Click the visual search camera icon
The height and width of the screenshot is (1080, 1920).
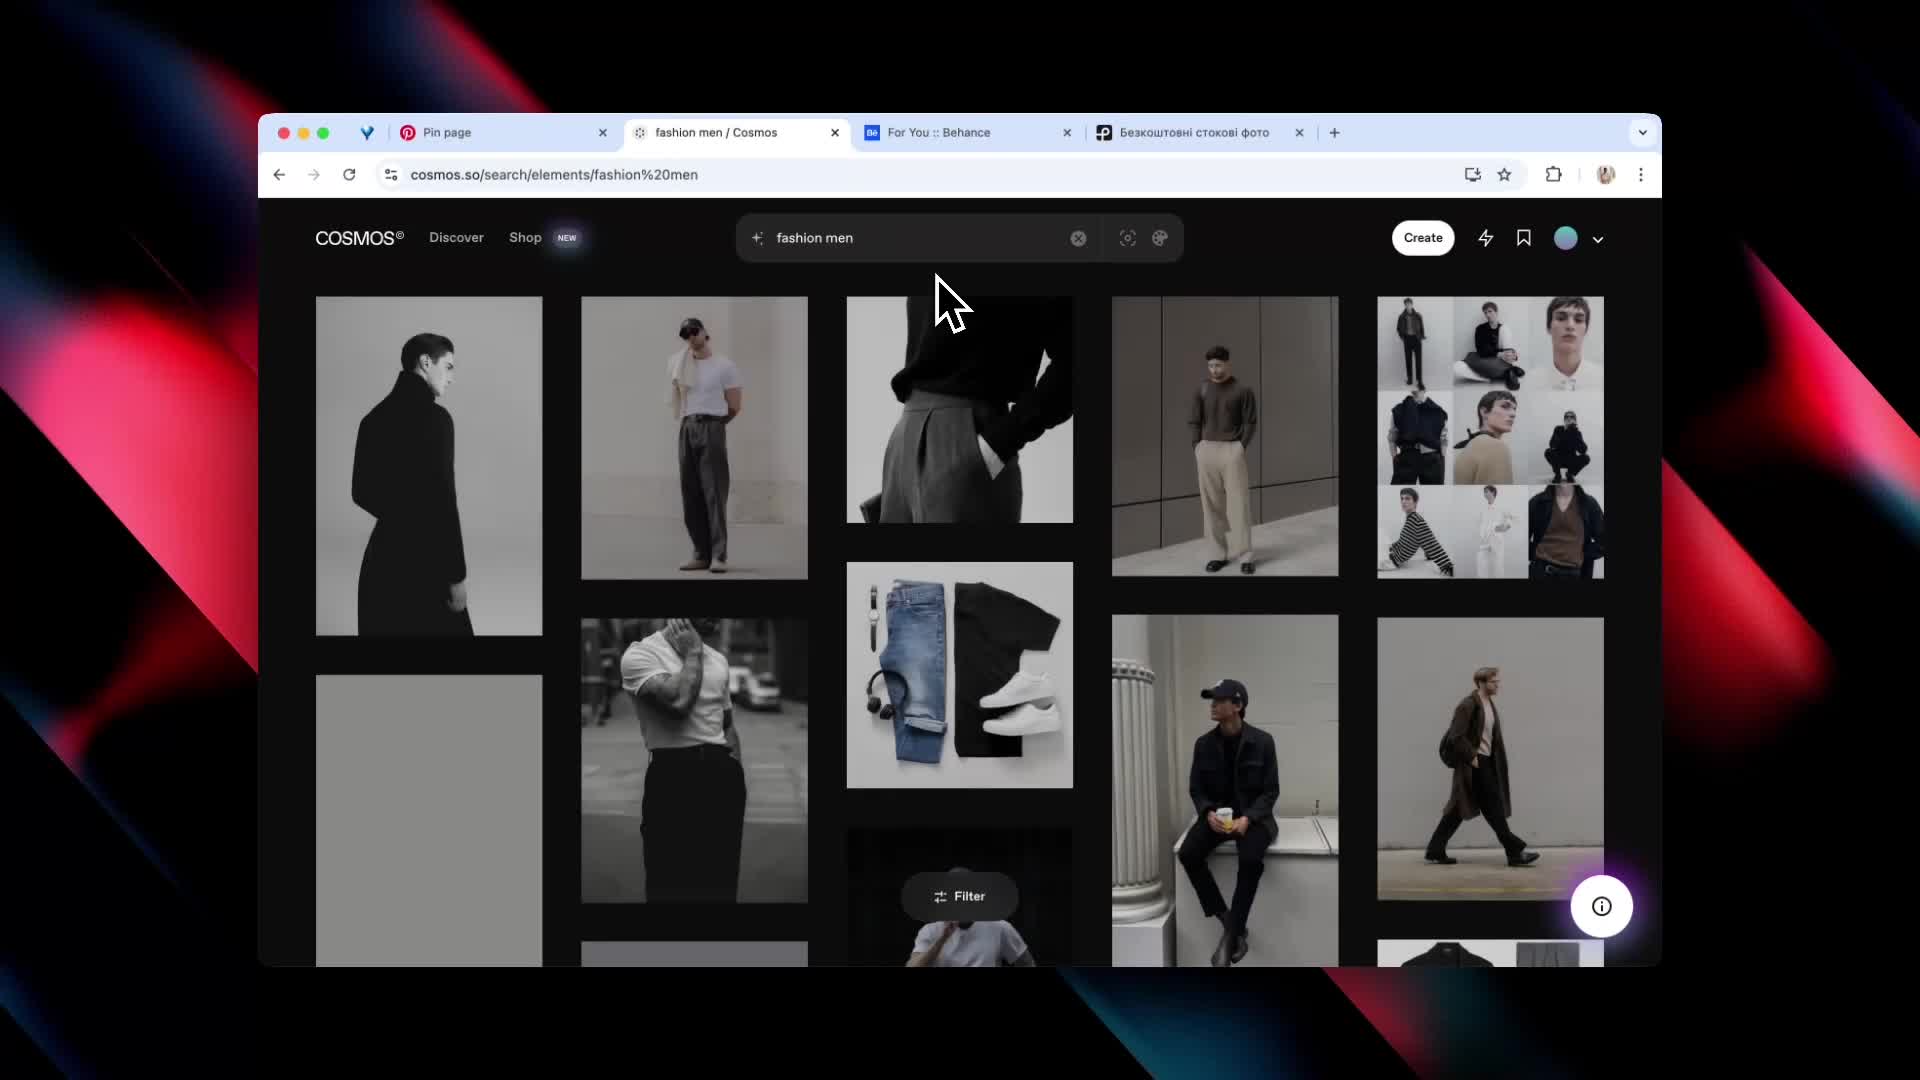coord(1127,238)
